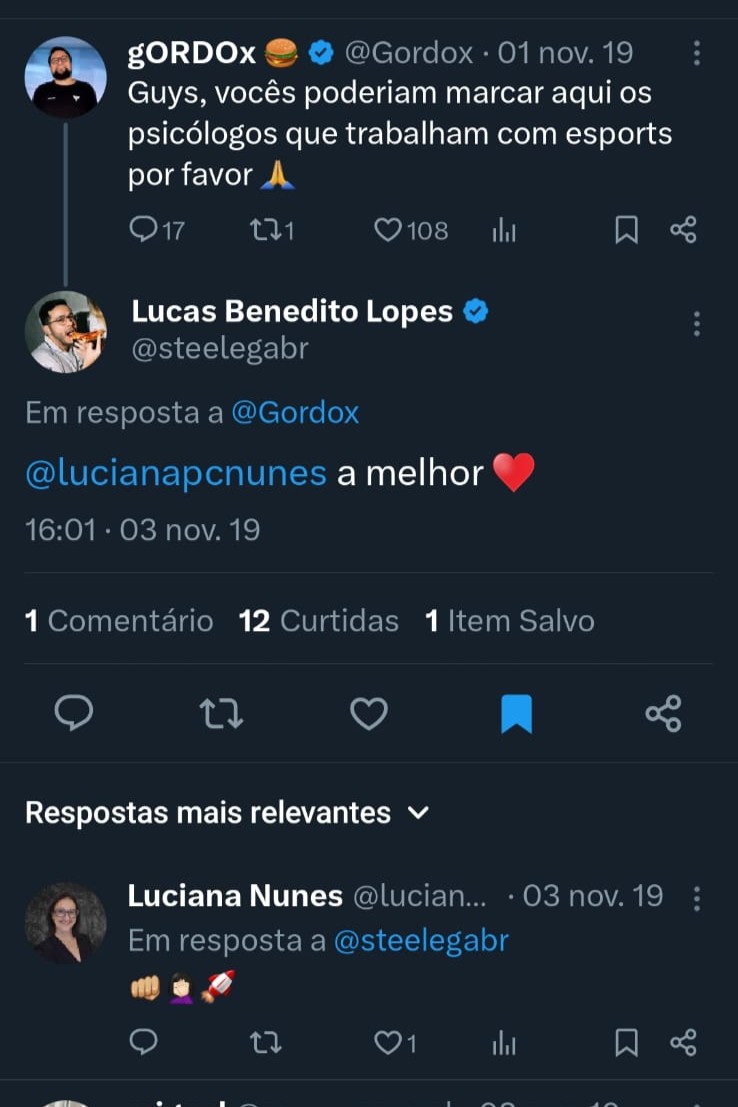Image resolution: width=738 pixels, height=1107 pixels.
Task: Open more options for gORDOx's tweet
Action: 697,53
